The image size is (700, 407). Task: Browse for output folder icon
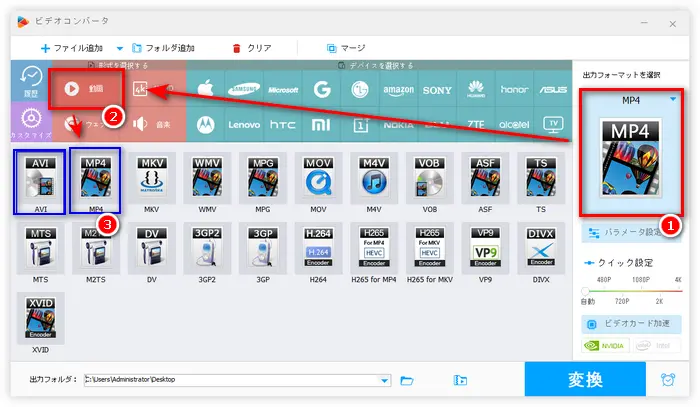tap(407, 380)
